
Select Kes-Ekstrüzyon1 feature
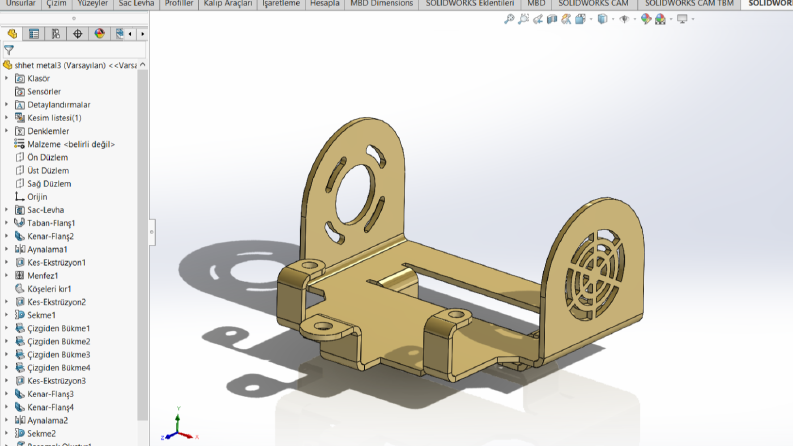[x=57, y=262]
